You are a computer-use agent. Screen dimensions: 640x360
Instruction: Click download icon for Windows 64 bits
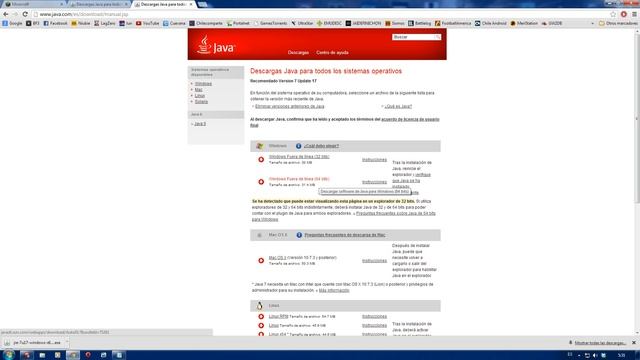(x=261, y=182)
